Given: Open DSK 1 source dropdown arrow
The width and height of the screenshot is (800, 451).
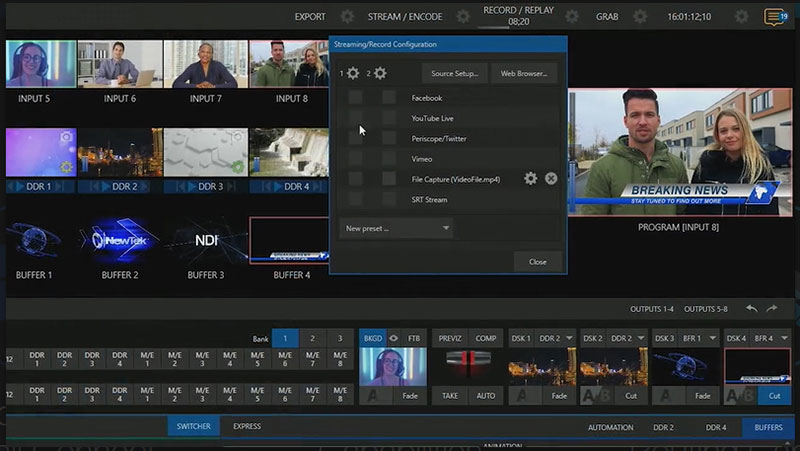Looking at the screenshot, I should [x=570, y=338].
